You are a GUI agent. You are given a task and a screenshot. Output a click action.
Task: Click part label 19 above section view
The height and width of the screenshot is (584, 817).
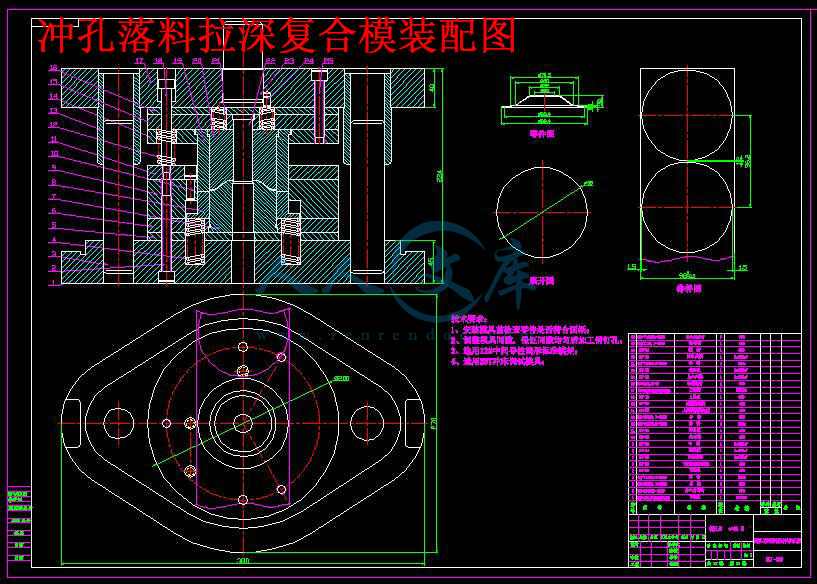click(x=178, y=61)
